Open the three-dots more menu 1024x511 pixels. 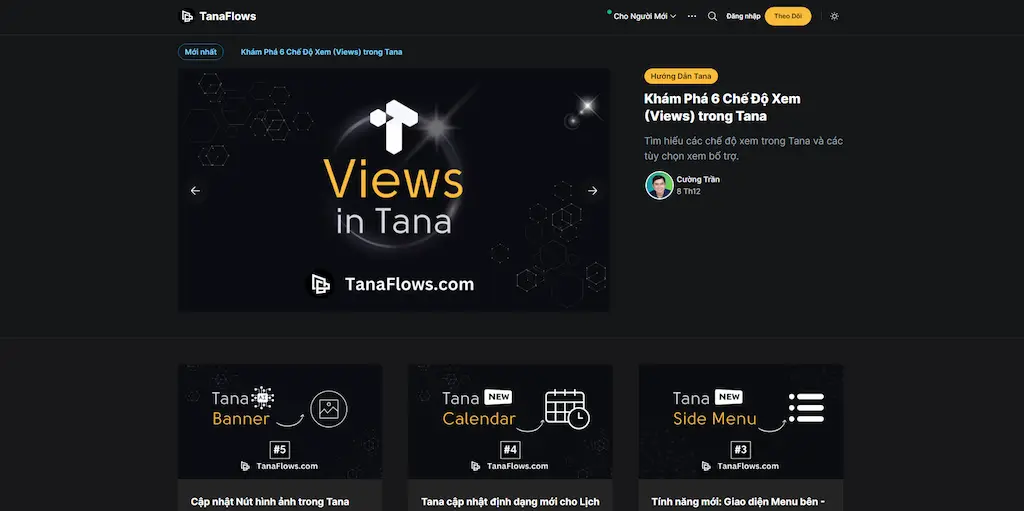[x=692, y=16]
